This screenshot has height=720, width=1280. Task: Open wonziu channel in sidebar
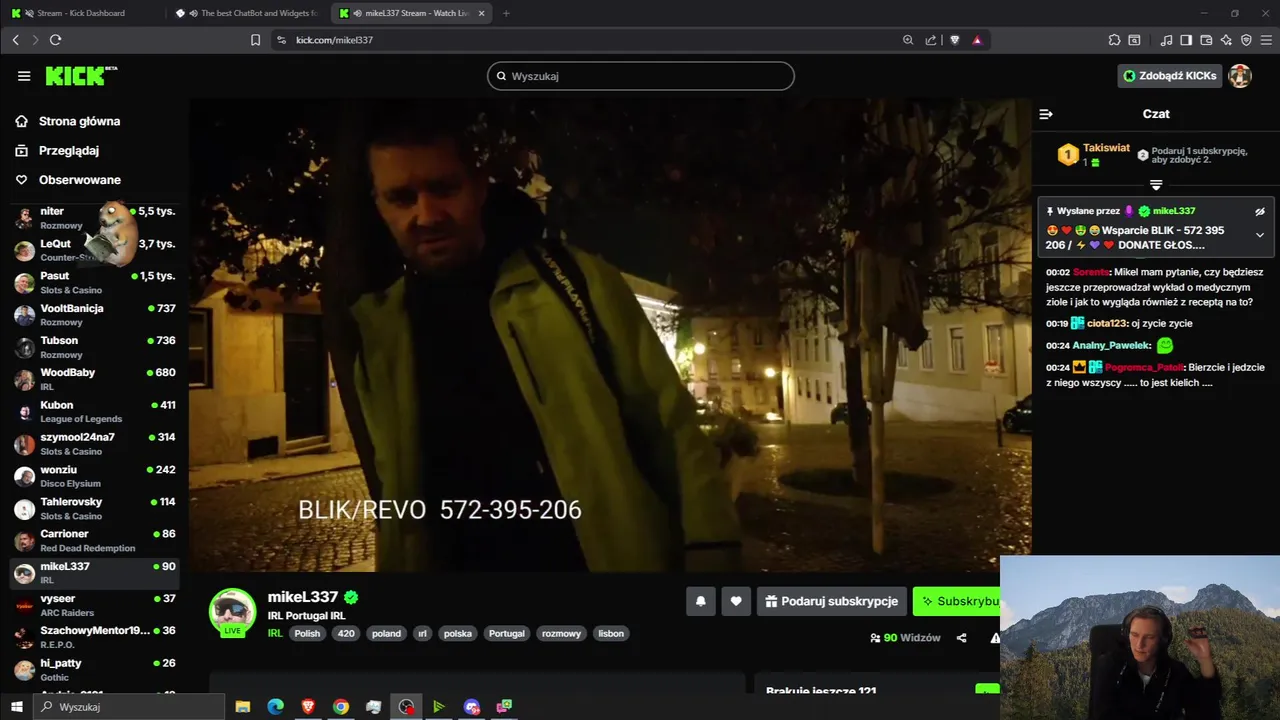pyautogui.click(x=95, y=476)
